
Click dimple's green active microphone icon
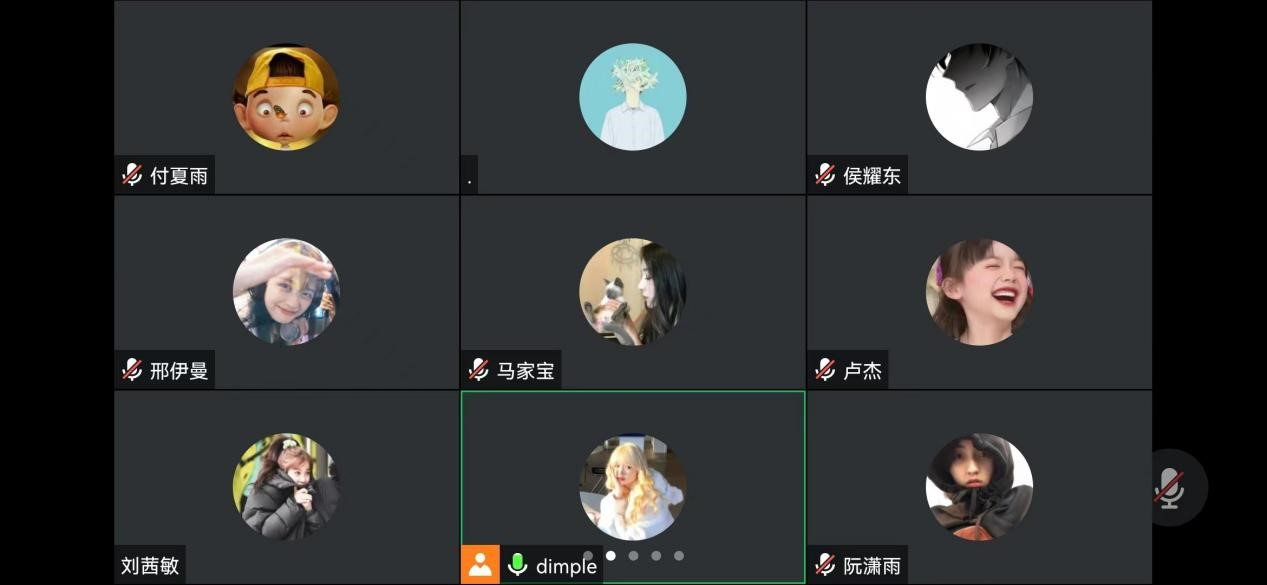coord(517,565)
